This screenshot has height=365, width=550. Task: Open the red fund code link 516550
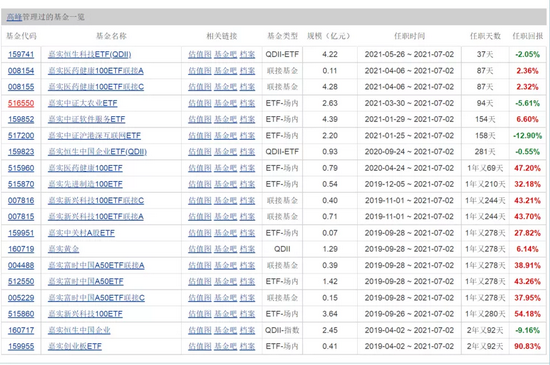pyautogui.click(x=21, y=103)
